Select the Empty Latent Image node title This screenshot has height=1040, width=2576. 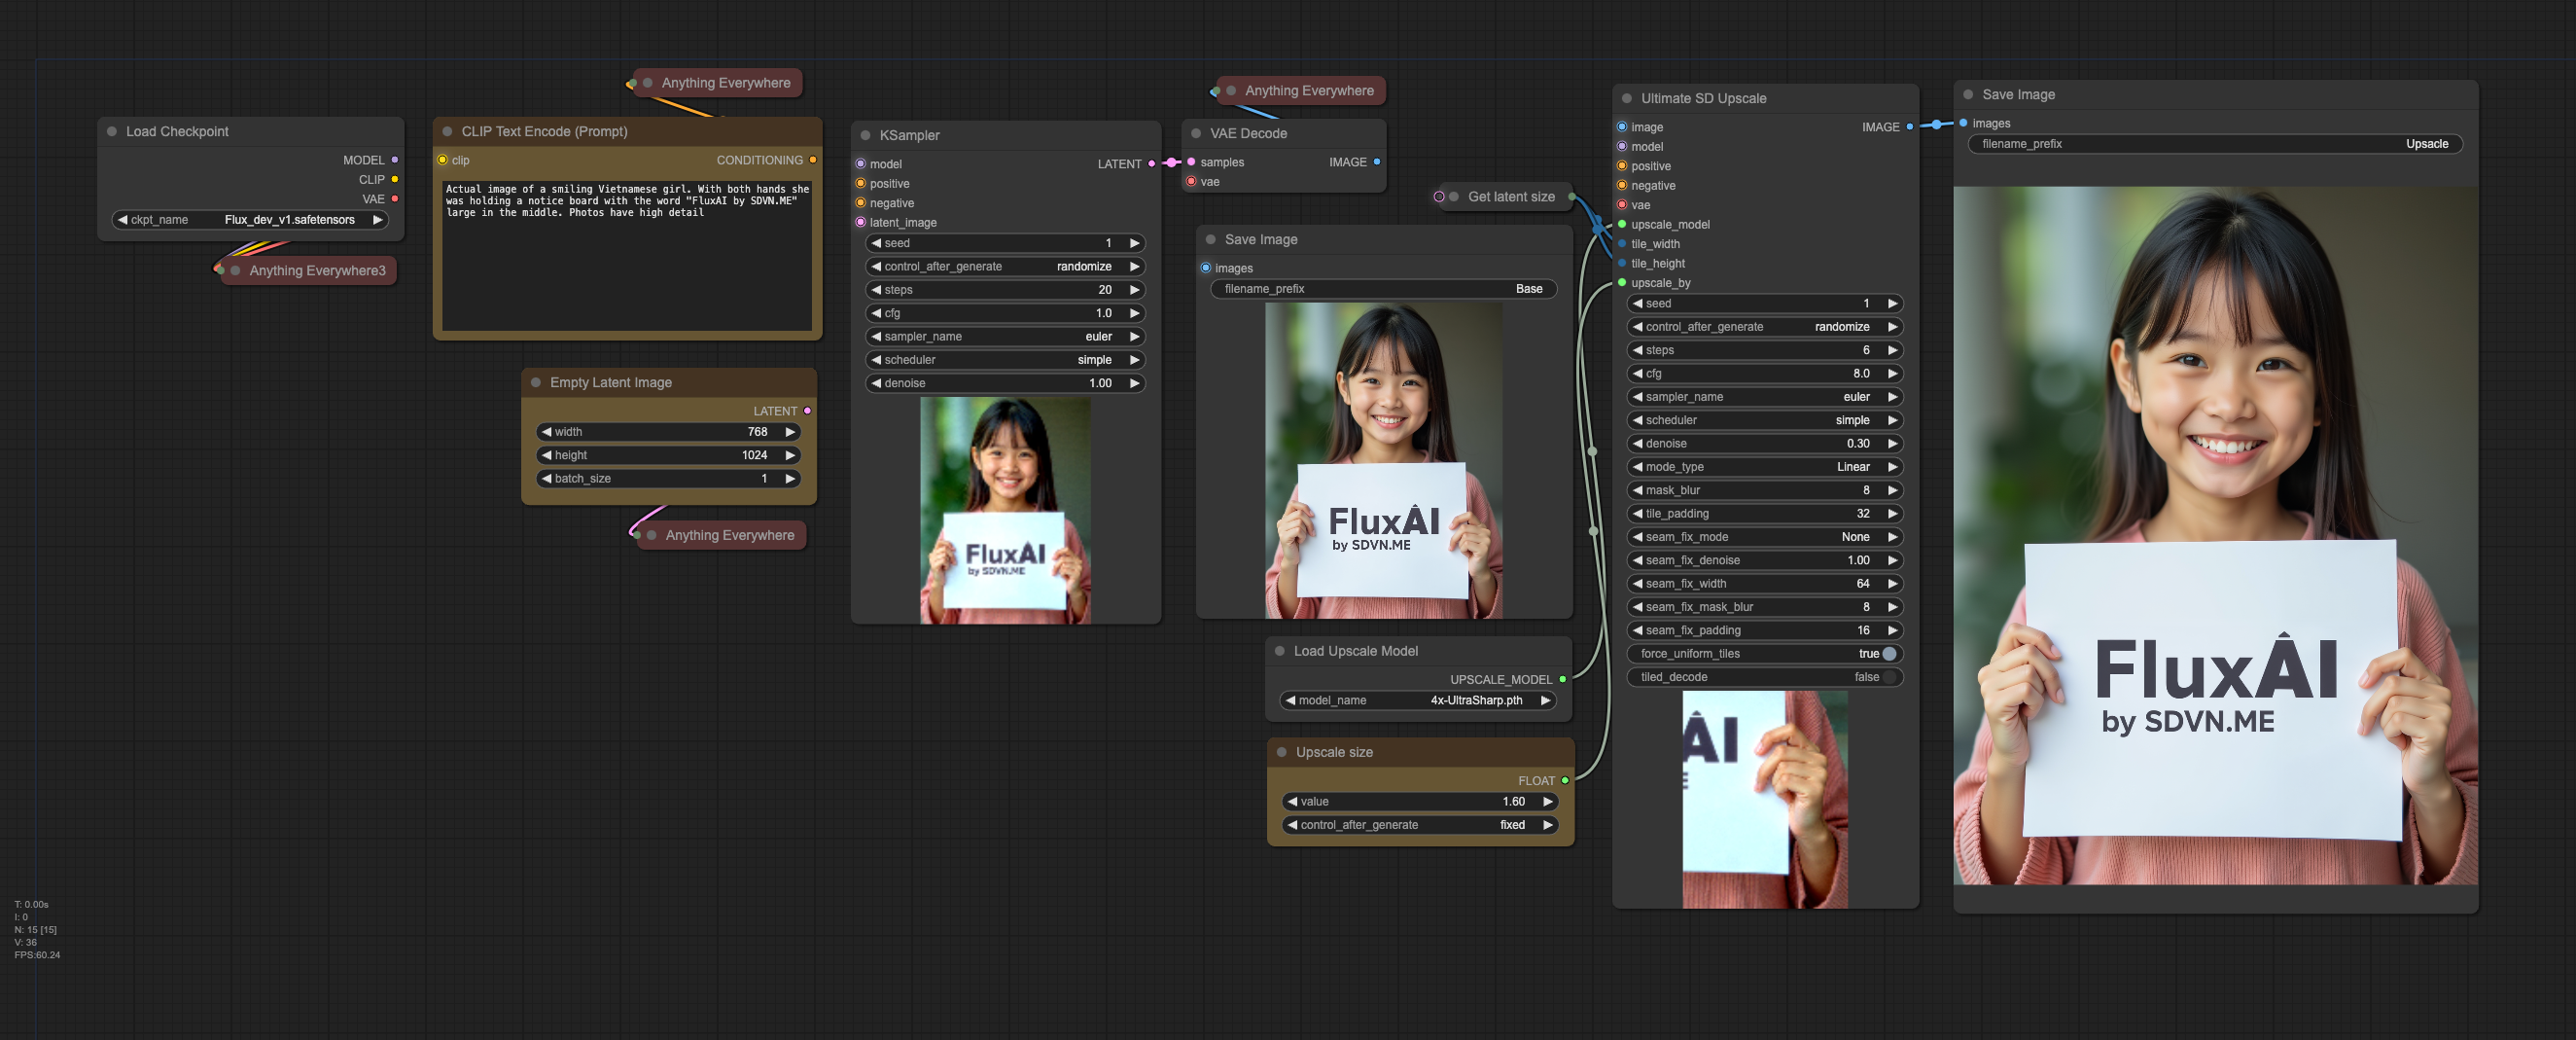point(610,382)
